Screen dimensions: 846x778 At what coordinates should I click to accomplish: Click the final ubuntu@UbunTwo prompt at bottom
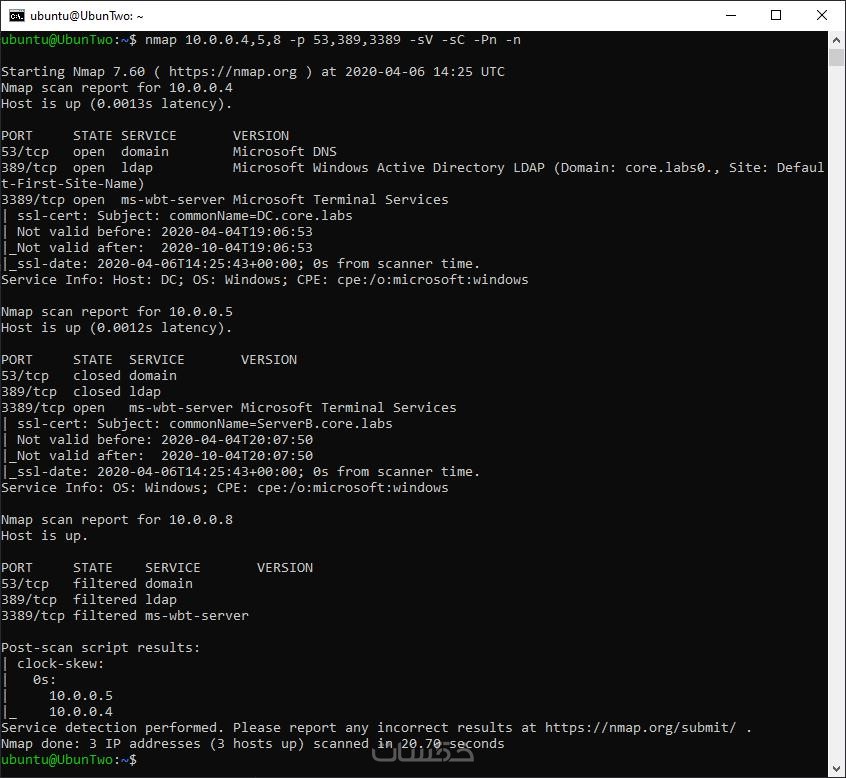pos(69,760)
